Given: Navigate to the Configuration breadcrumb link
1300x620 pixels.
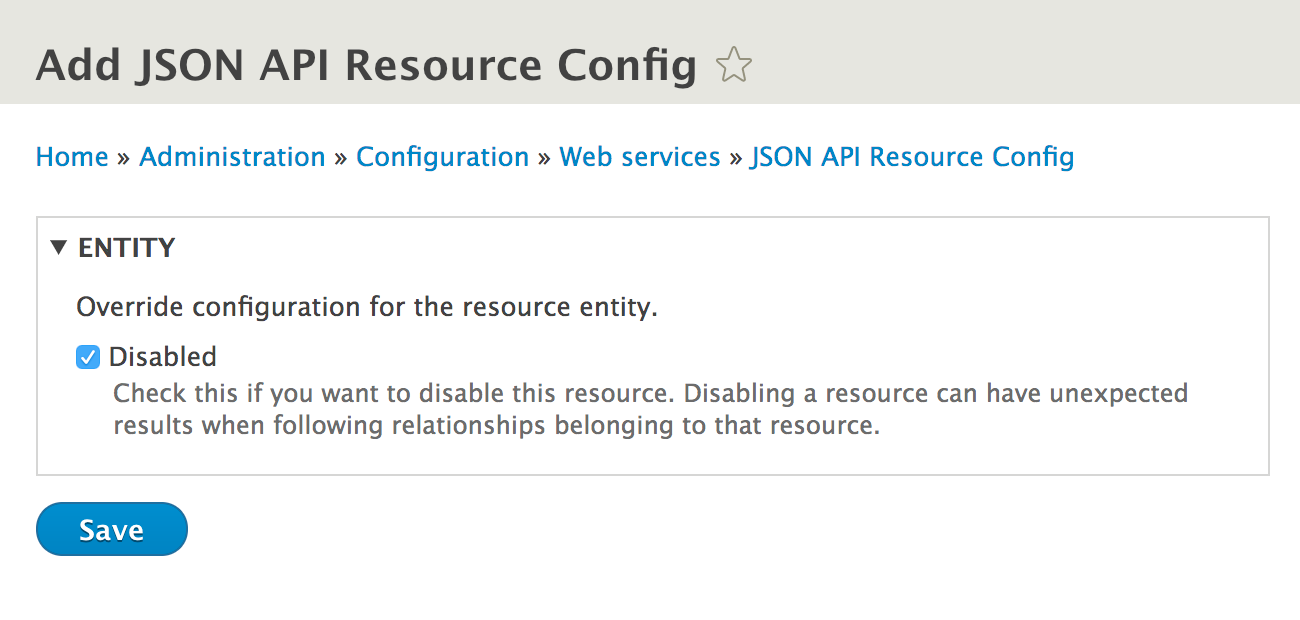Looking at the screenshot, I should 442,157.
